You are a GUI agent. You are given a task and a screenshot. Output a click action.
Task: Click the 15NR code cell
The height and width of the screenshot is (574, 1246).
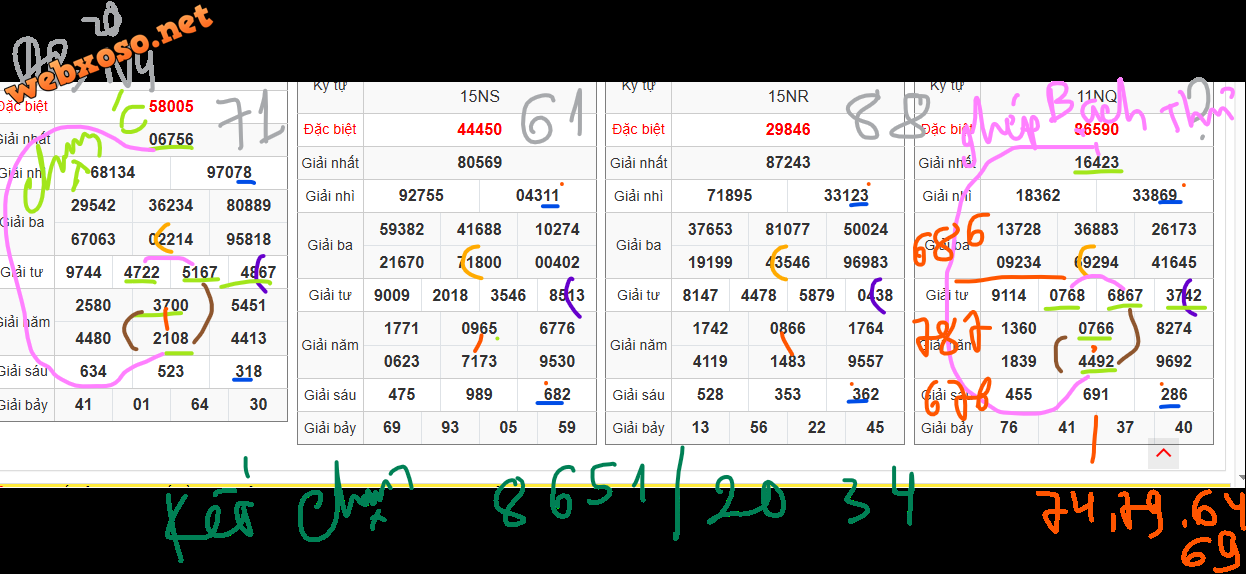pos(788,97)
